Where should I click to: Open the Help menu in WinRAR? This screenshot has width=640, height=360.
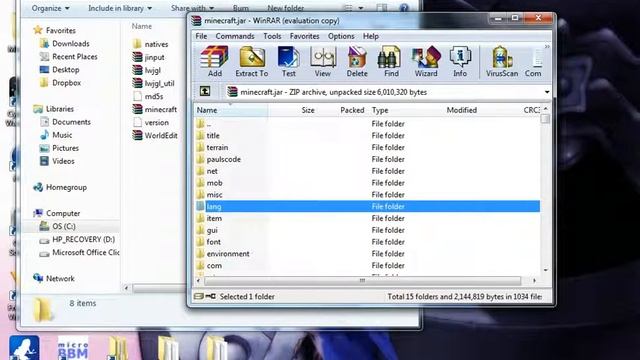tap(371, 36)
